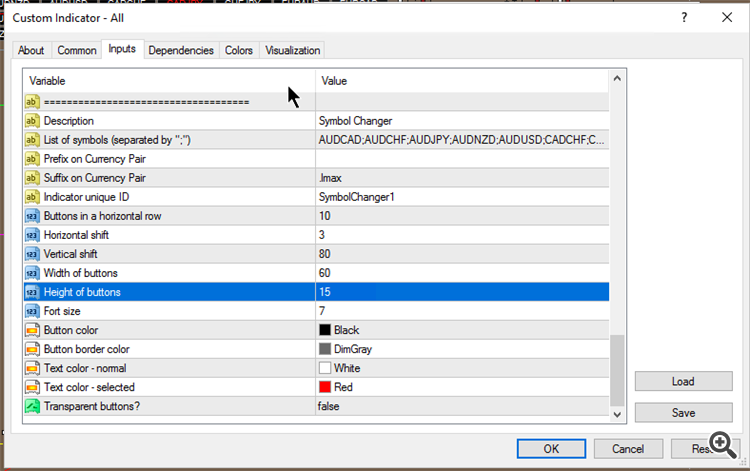Click the integer icon beside Horizontal shift
This screenshot has height=471, width=750.
tap(32, 235)
